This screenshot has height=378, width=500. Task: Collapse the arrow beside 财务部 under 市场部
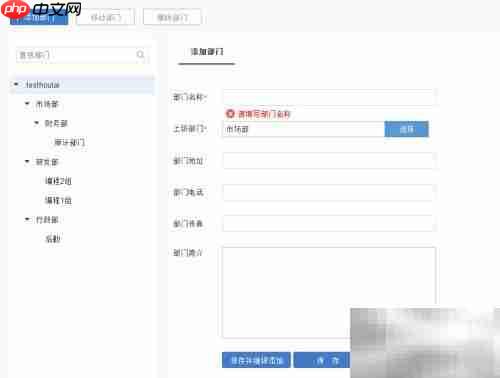pos(37,123)
